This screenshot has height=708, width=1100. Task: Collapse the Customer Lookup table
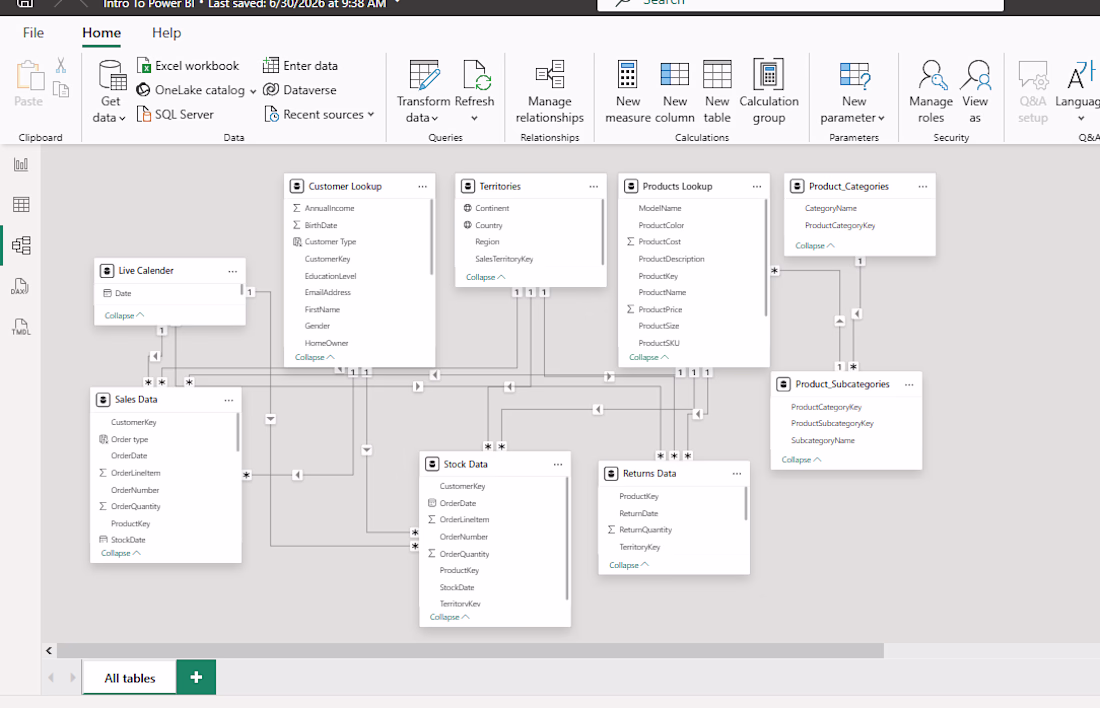[x=314, y=357]
